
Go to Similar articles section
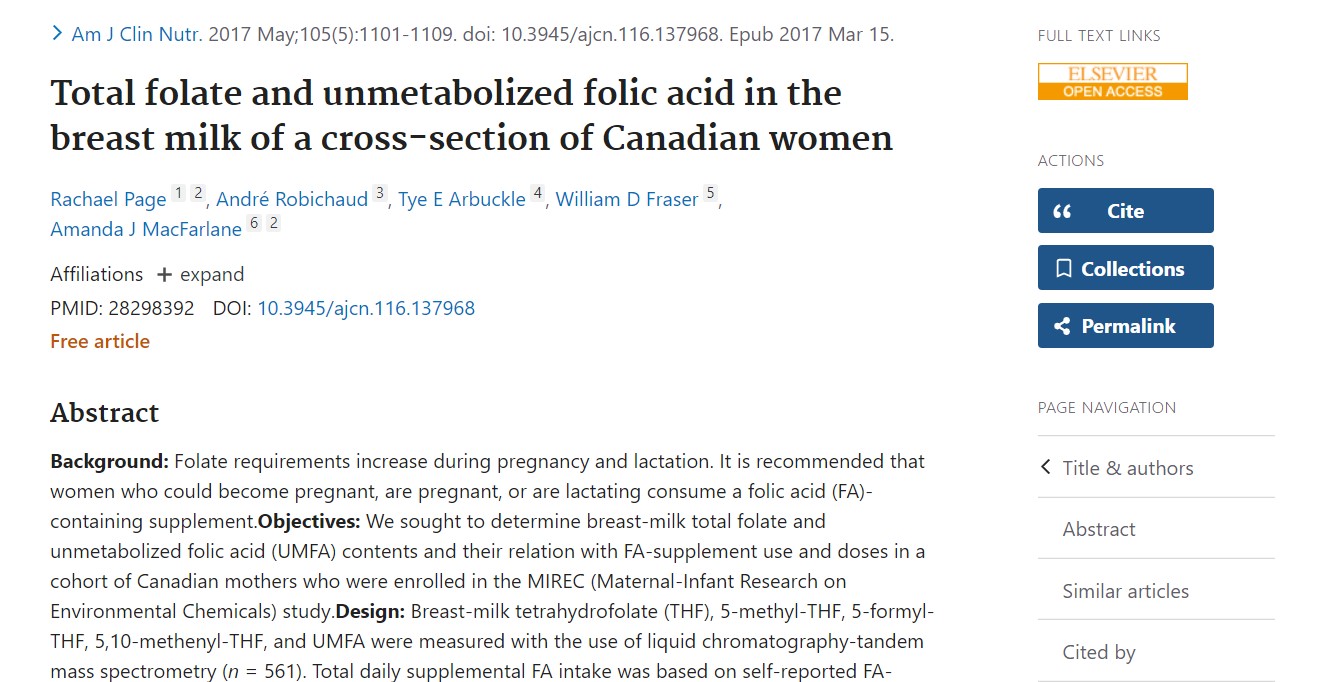(x=1125, y=591)
